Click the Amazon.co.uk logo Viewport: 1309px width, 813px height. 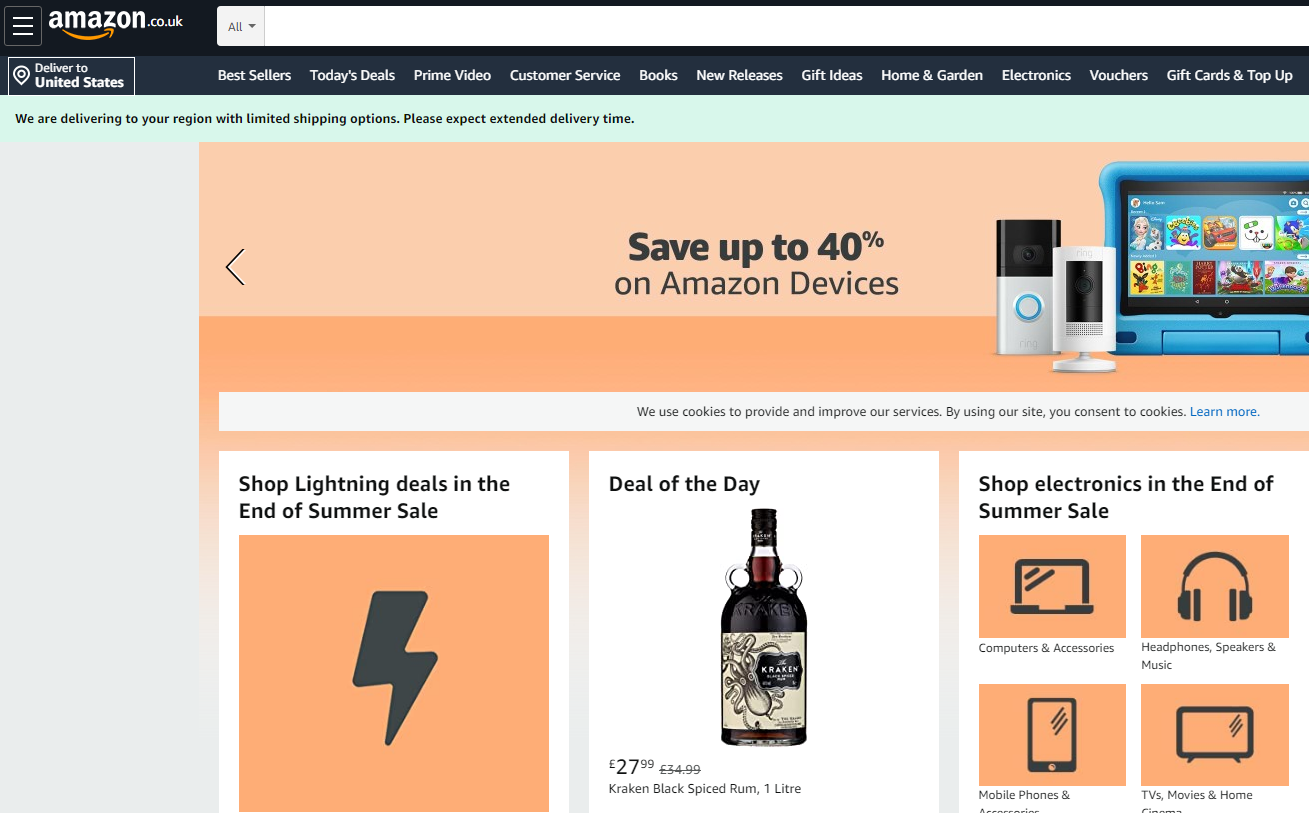click(115, 24)
